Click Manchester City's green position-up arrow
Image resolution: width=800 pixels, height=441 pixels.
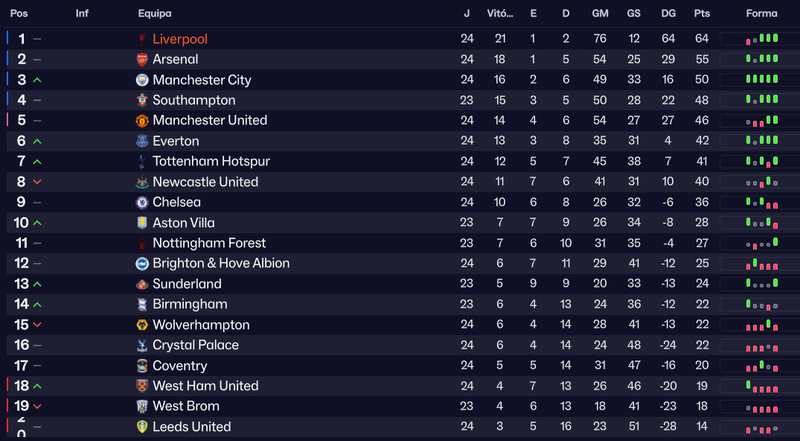coord(37,80)
